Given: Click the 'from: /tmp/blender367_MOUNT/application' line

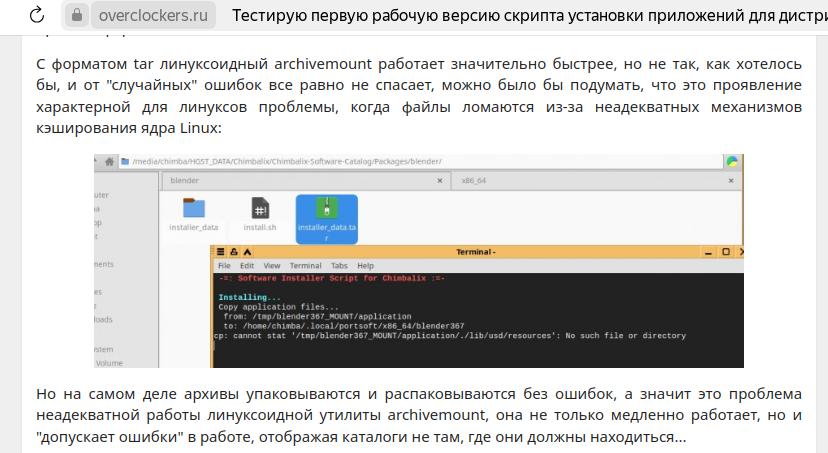Looking at the screenshot, I should coord(317,316).
